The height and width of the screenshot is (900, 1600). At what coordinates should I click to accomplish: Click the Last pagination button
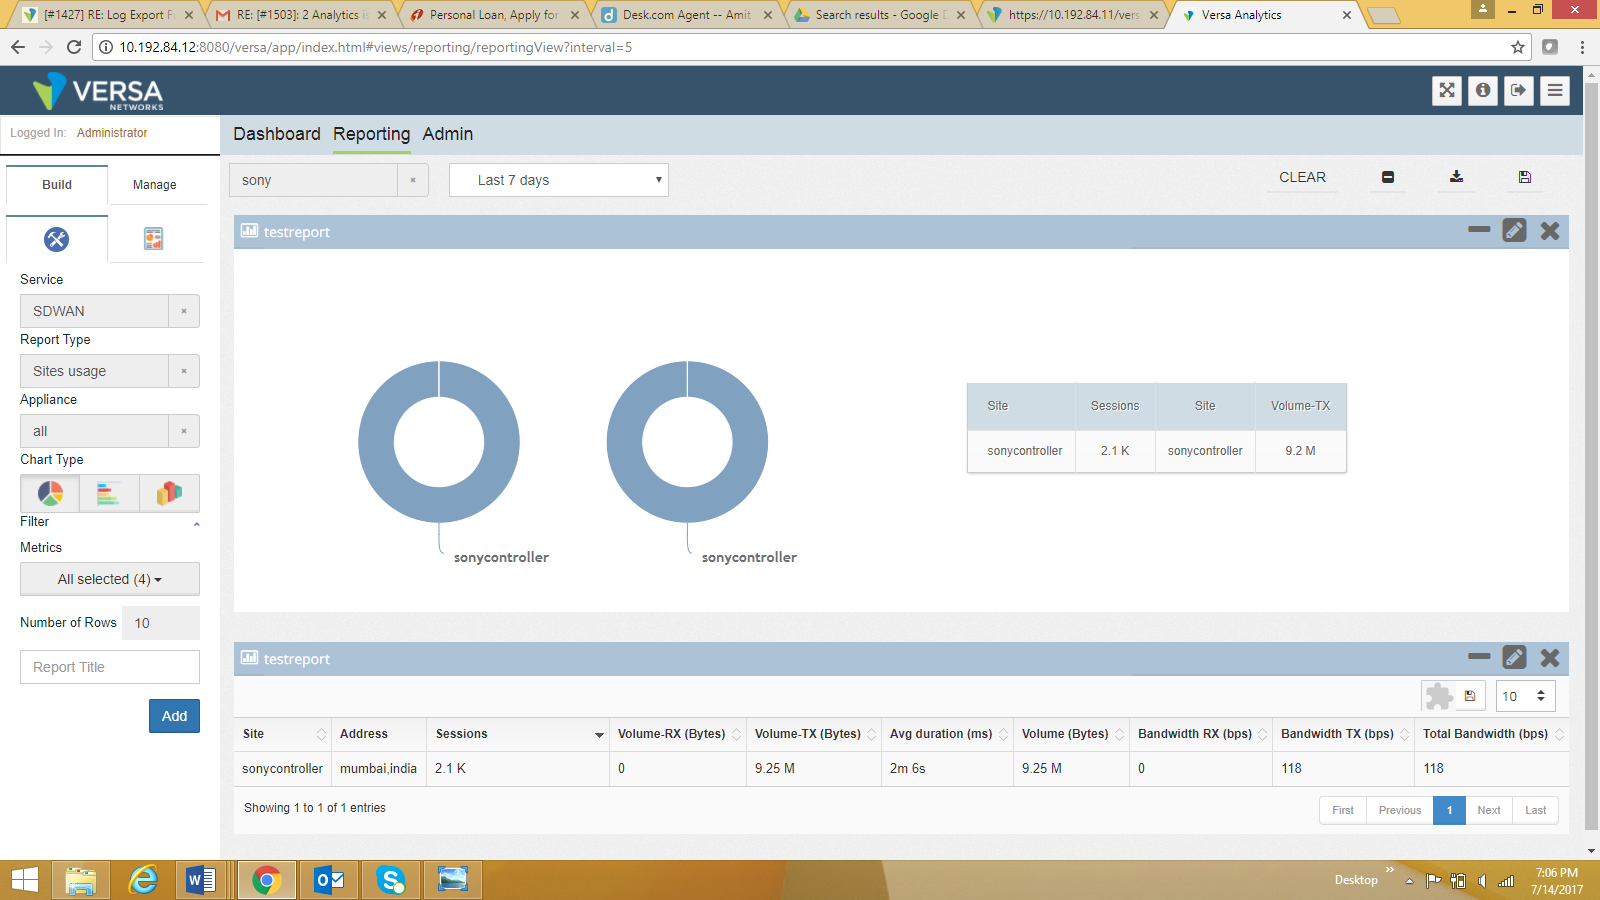[x=1536, y=810]
